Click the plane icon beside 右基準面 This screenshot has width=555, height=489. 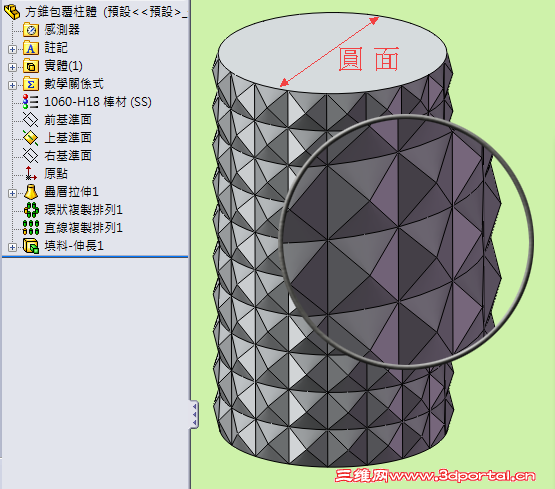click(31, 156)
